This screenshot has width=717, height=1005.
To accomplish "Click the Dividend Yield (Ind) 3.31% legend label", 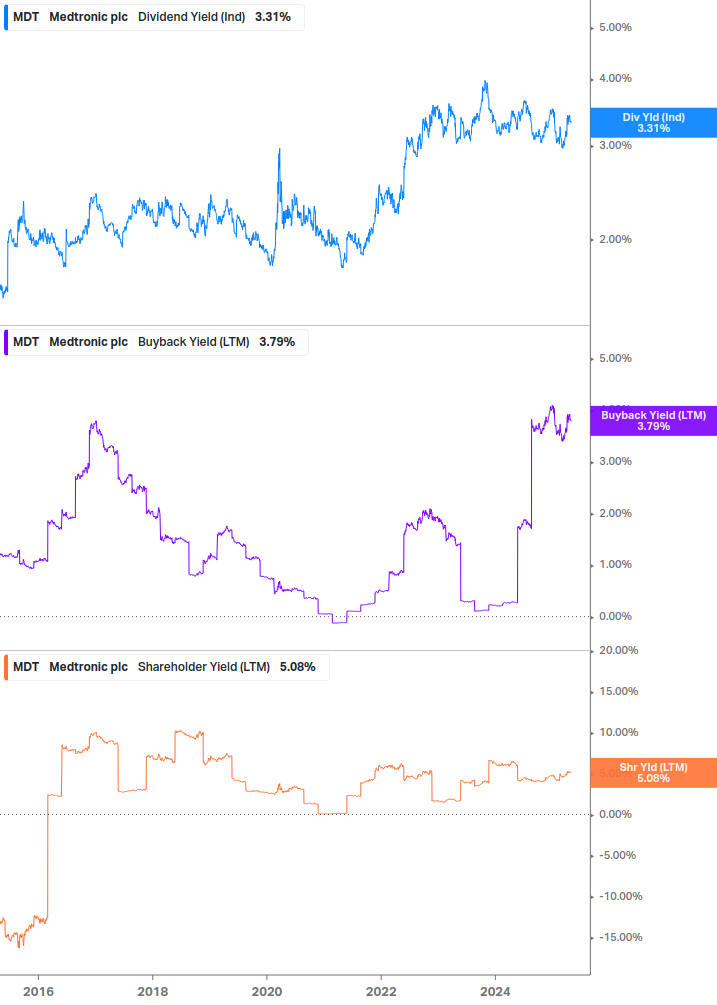I will point(154,17).
